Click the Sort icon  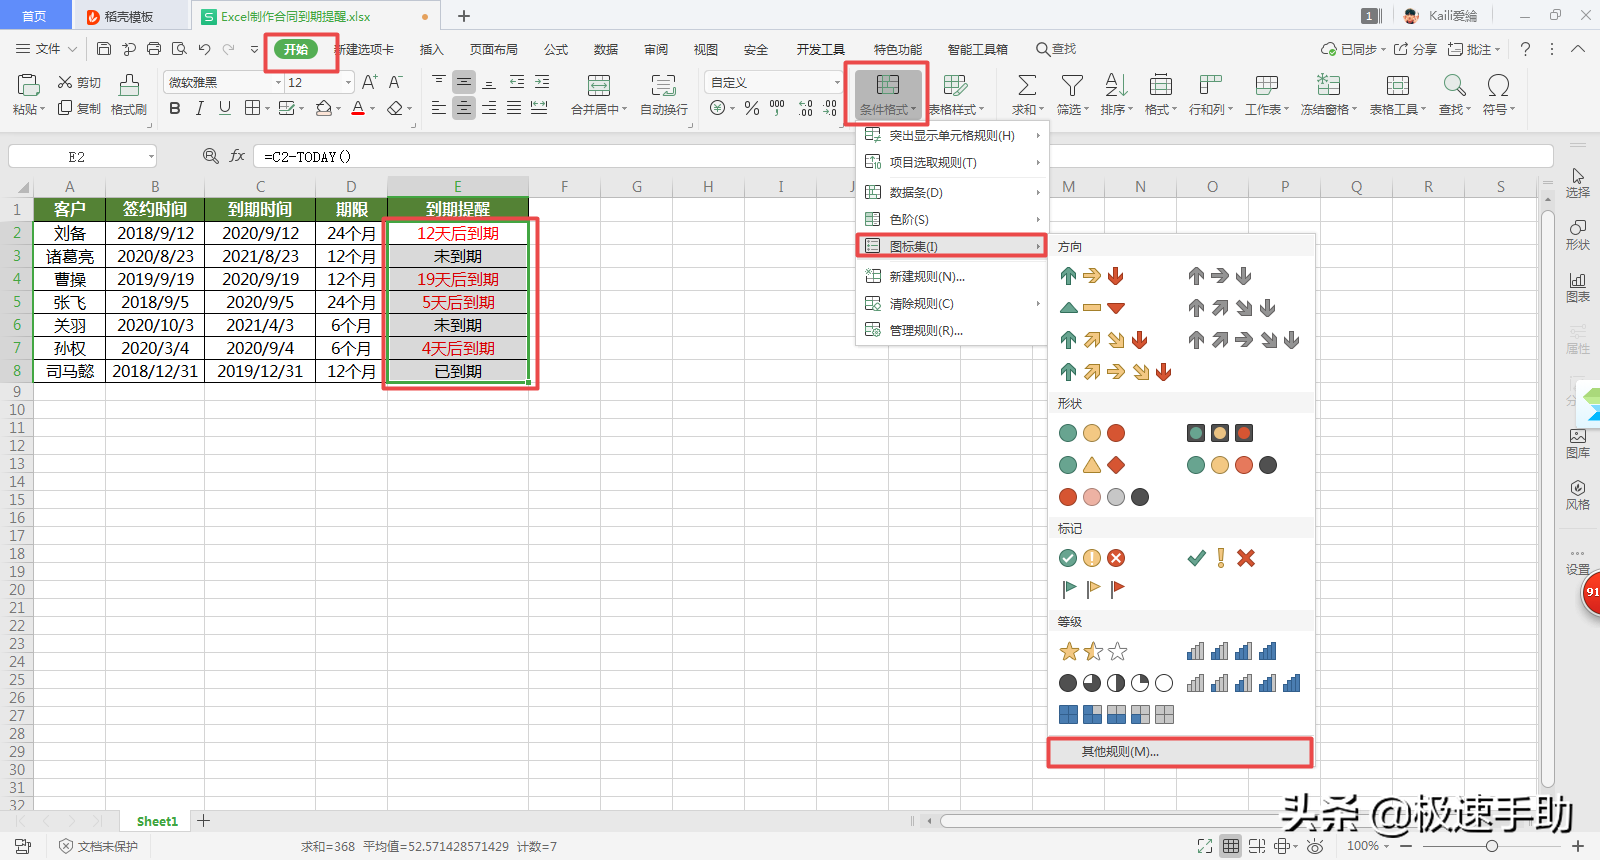pos(1116,85)
